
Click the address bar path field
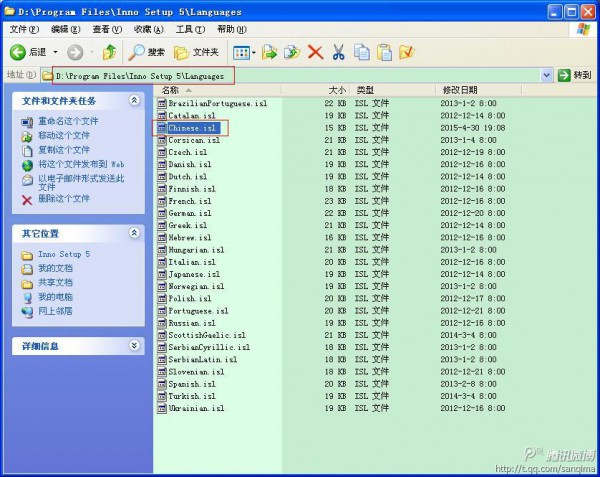click(291, 76)
